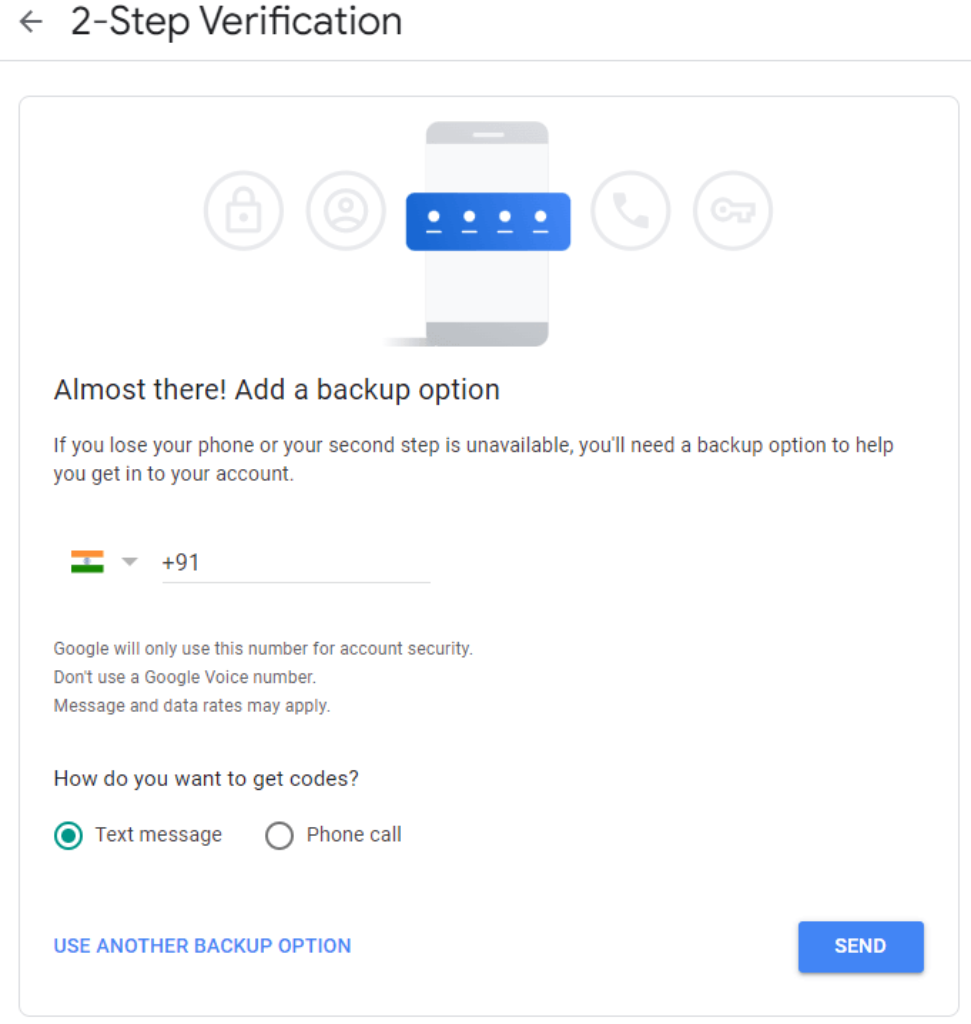Screen dimensions: 971x1024
Task: Click the India flag icon
Action: tap(87, 561)
